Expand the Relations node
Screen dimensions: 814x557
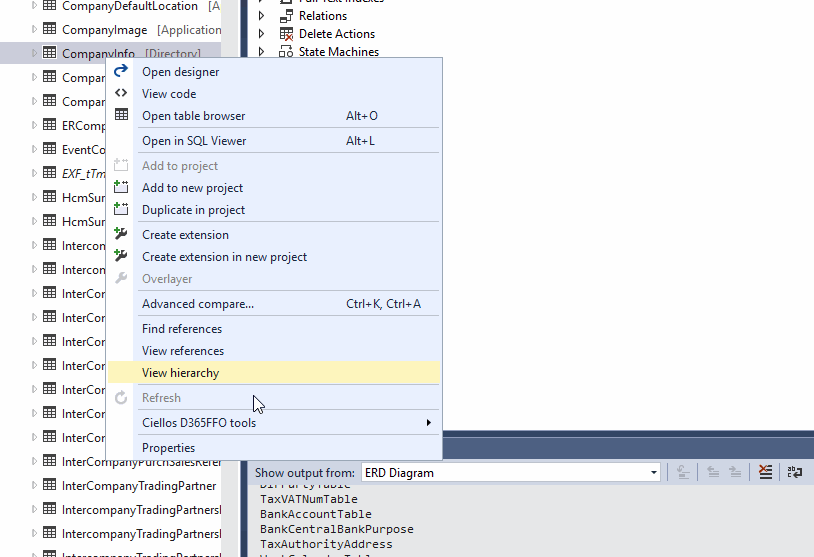262,16
